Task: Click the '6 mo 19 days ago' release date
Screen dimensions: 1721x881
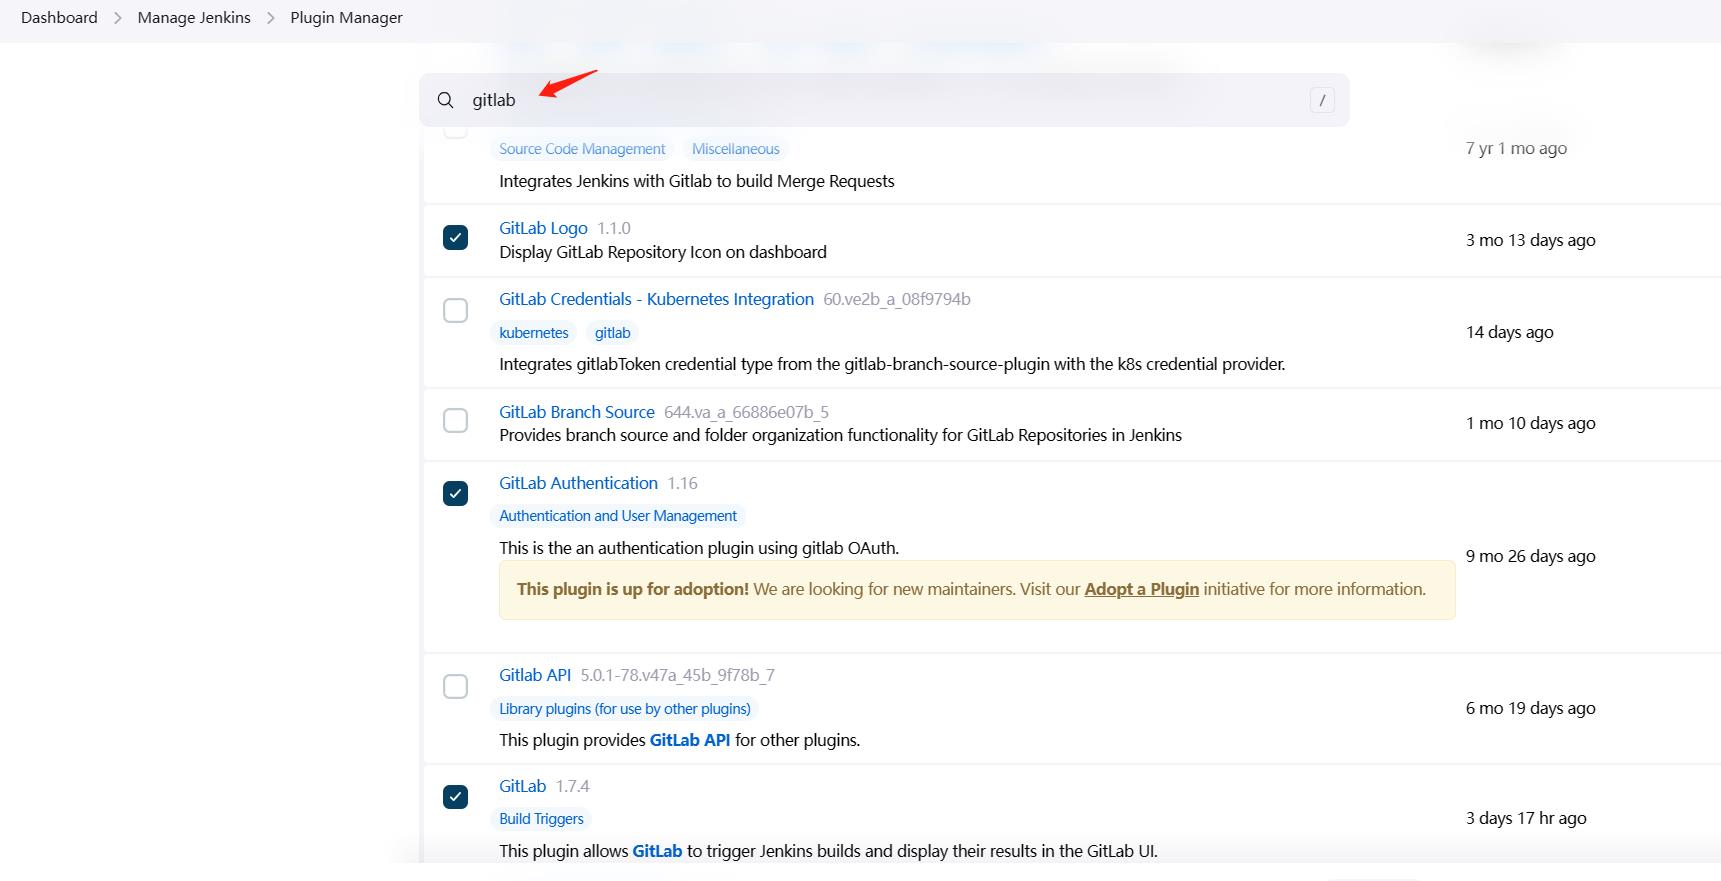Action: tap(1530, 708)
